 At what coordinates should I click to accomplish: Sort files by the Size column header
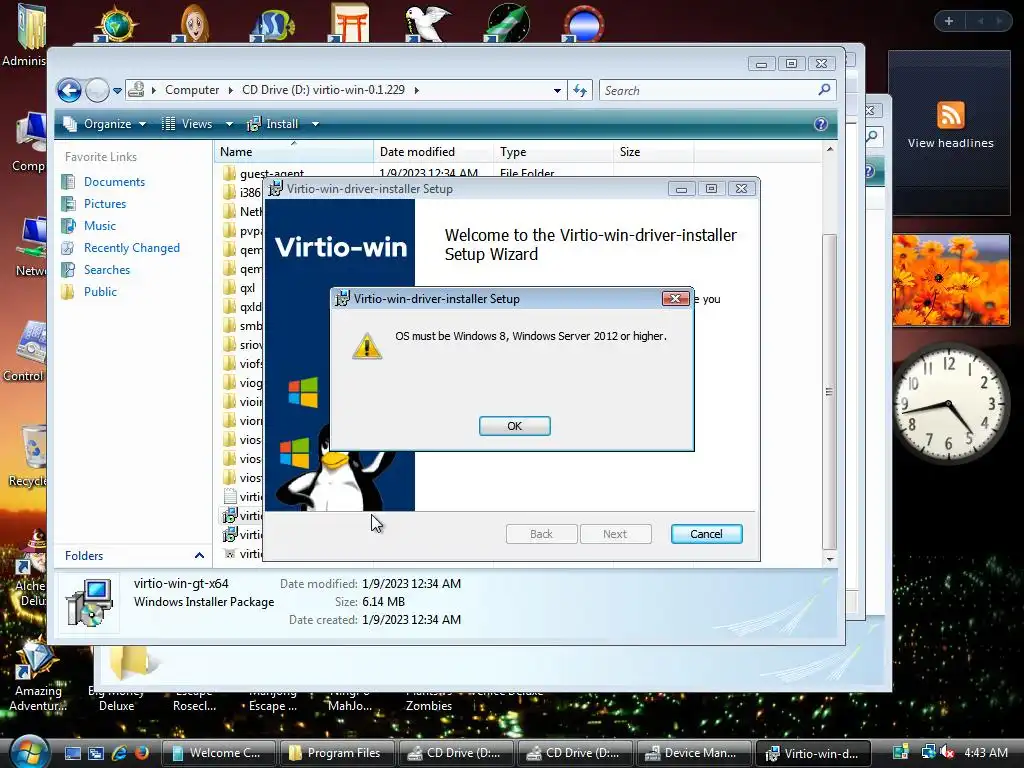pos(653,152)
